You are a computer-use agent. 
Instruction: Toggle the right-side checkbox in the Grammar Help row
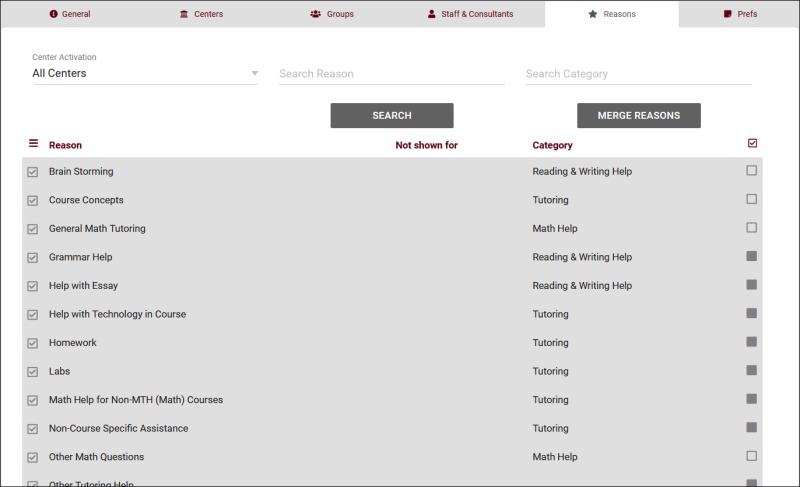pyautogui.click(x=752, y=256)
